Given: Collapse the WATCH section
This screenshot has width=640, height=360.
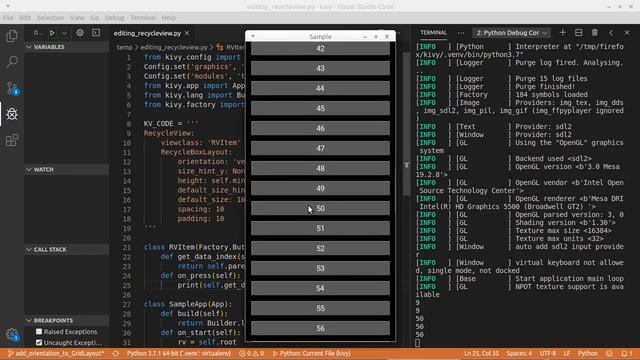Looking at the screenshot, I should pos(67,169).
